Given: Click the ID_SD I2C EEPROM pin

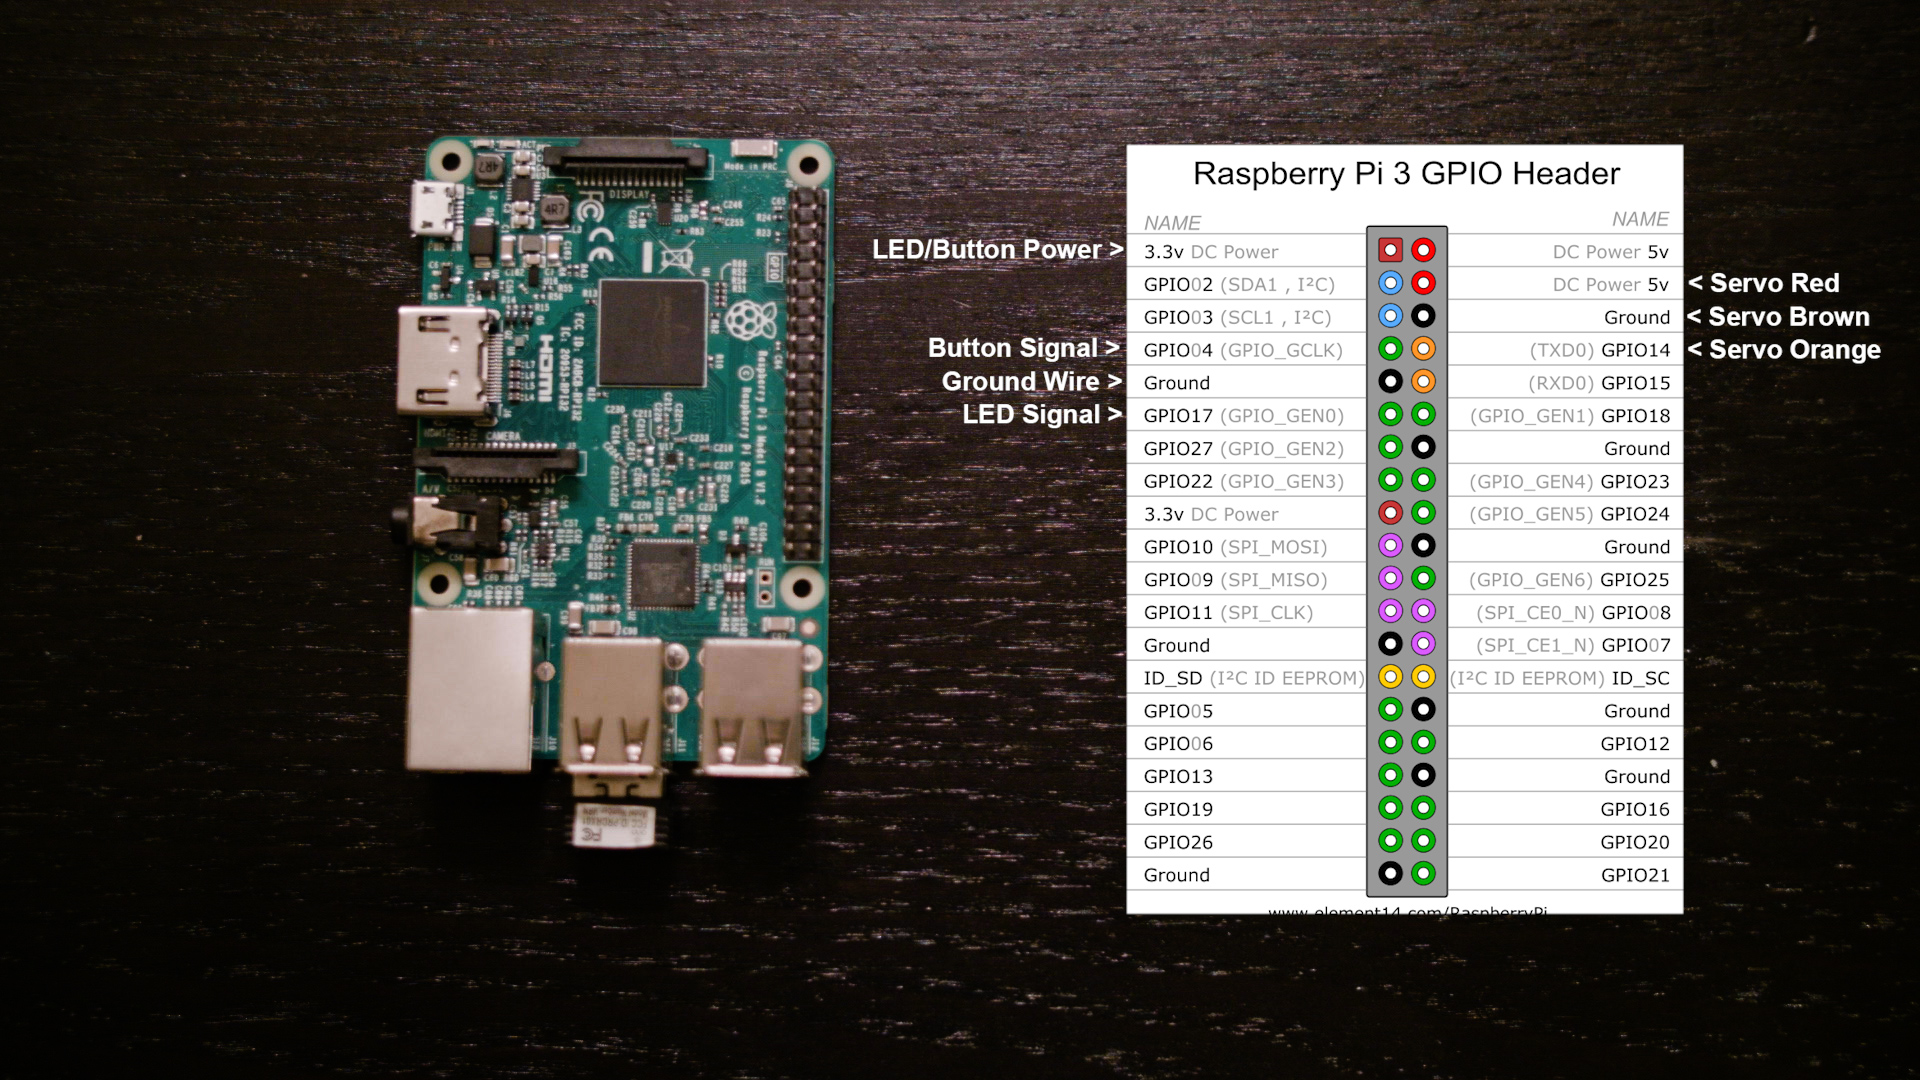Looking at the screenshot, I should point(1386,676).
